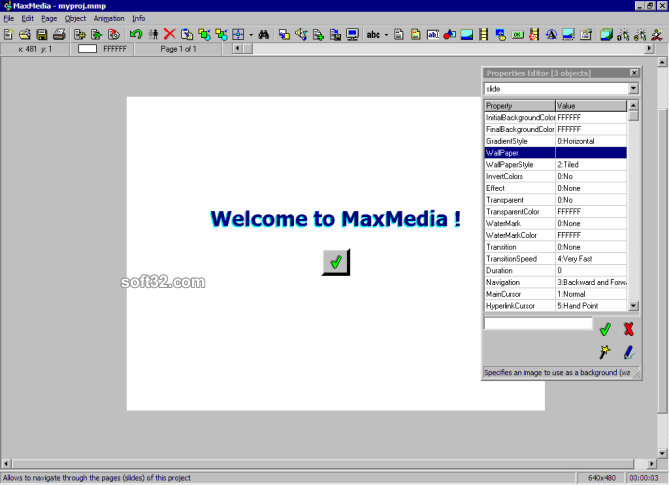The height and width of the screenshot is (485, 669).
Task: Click the magic wand icon in Properties Editor
Action: [x=605, y=352]
